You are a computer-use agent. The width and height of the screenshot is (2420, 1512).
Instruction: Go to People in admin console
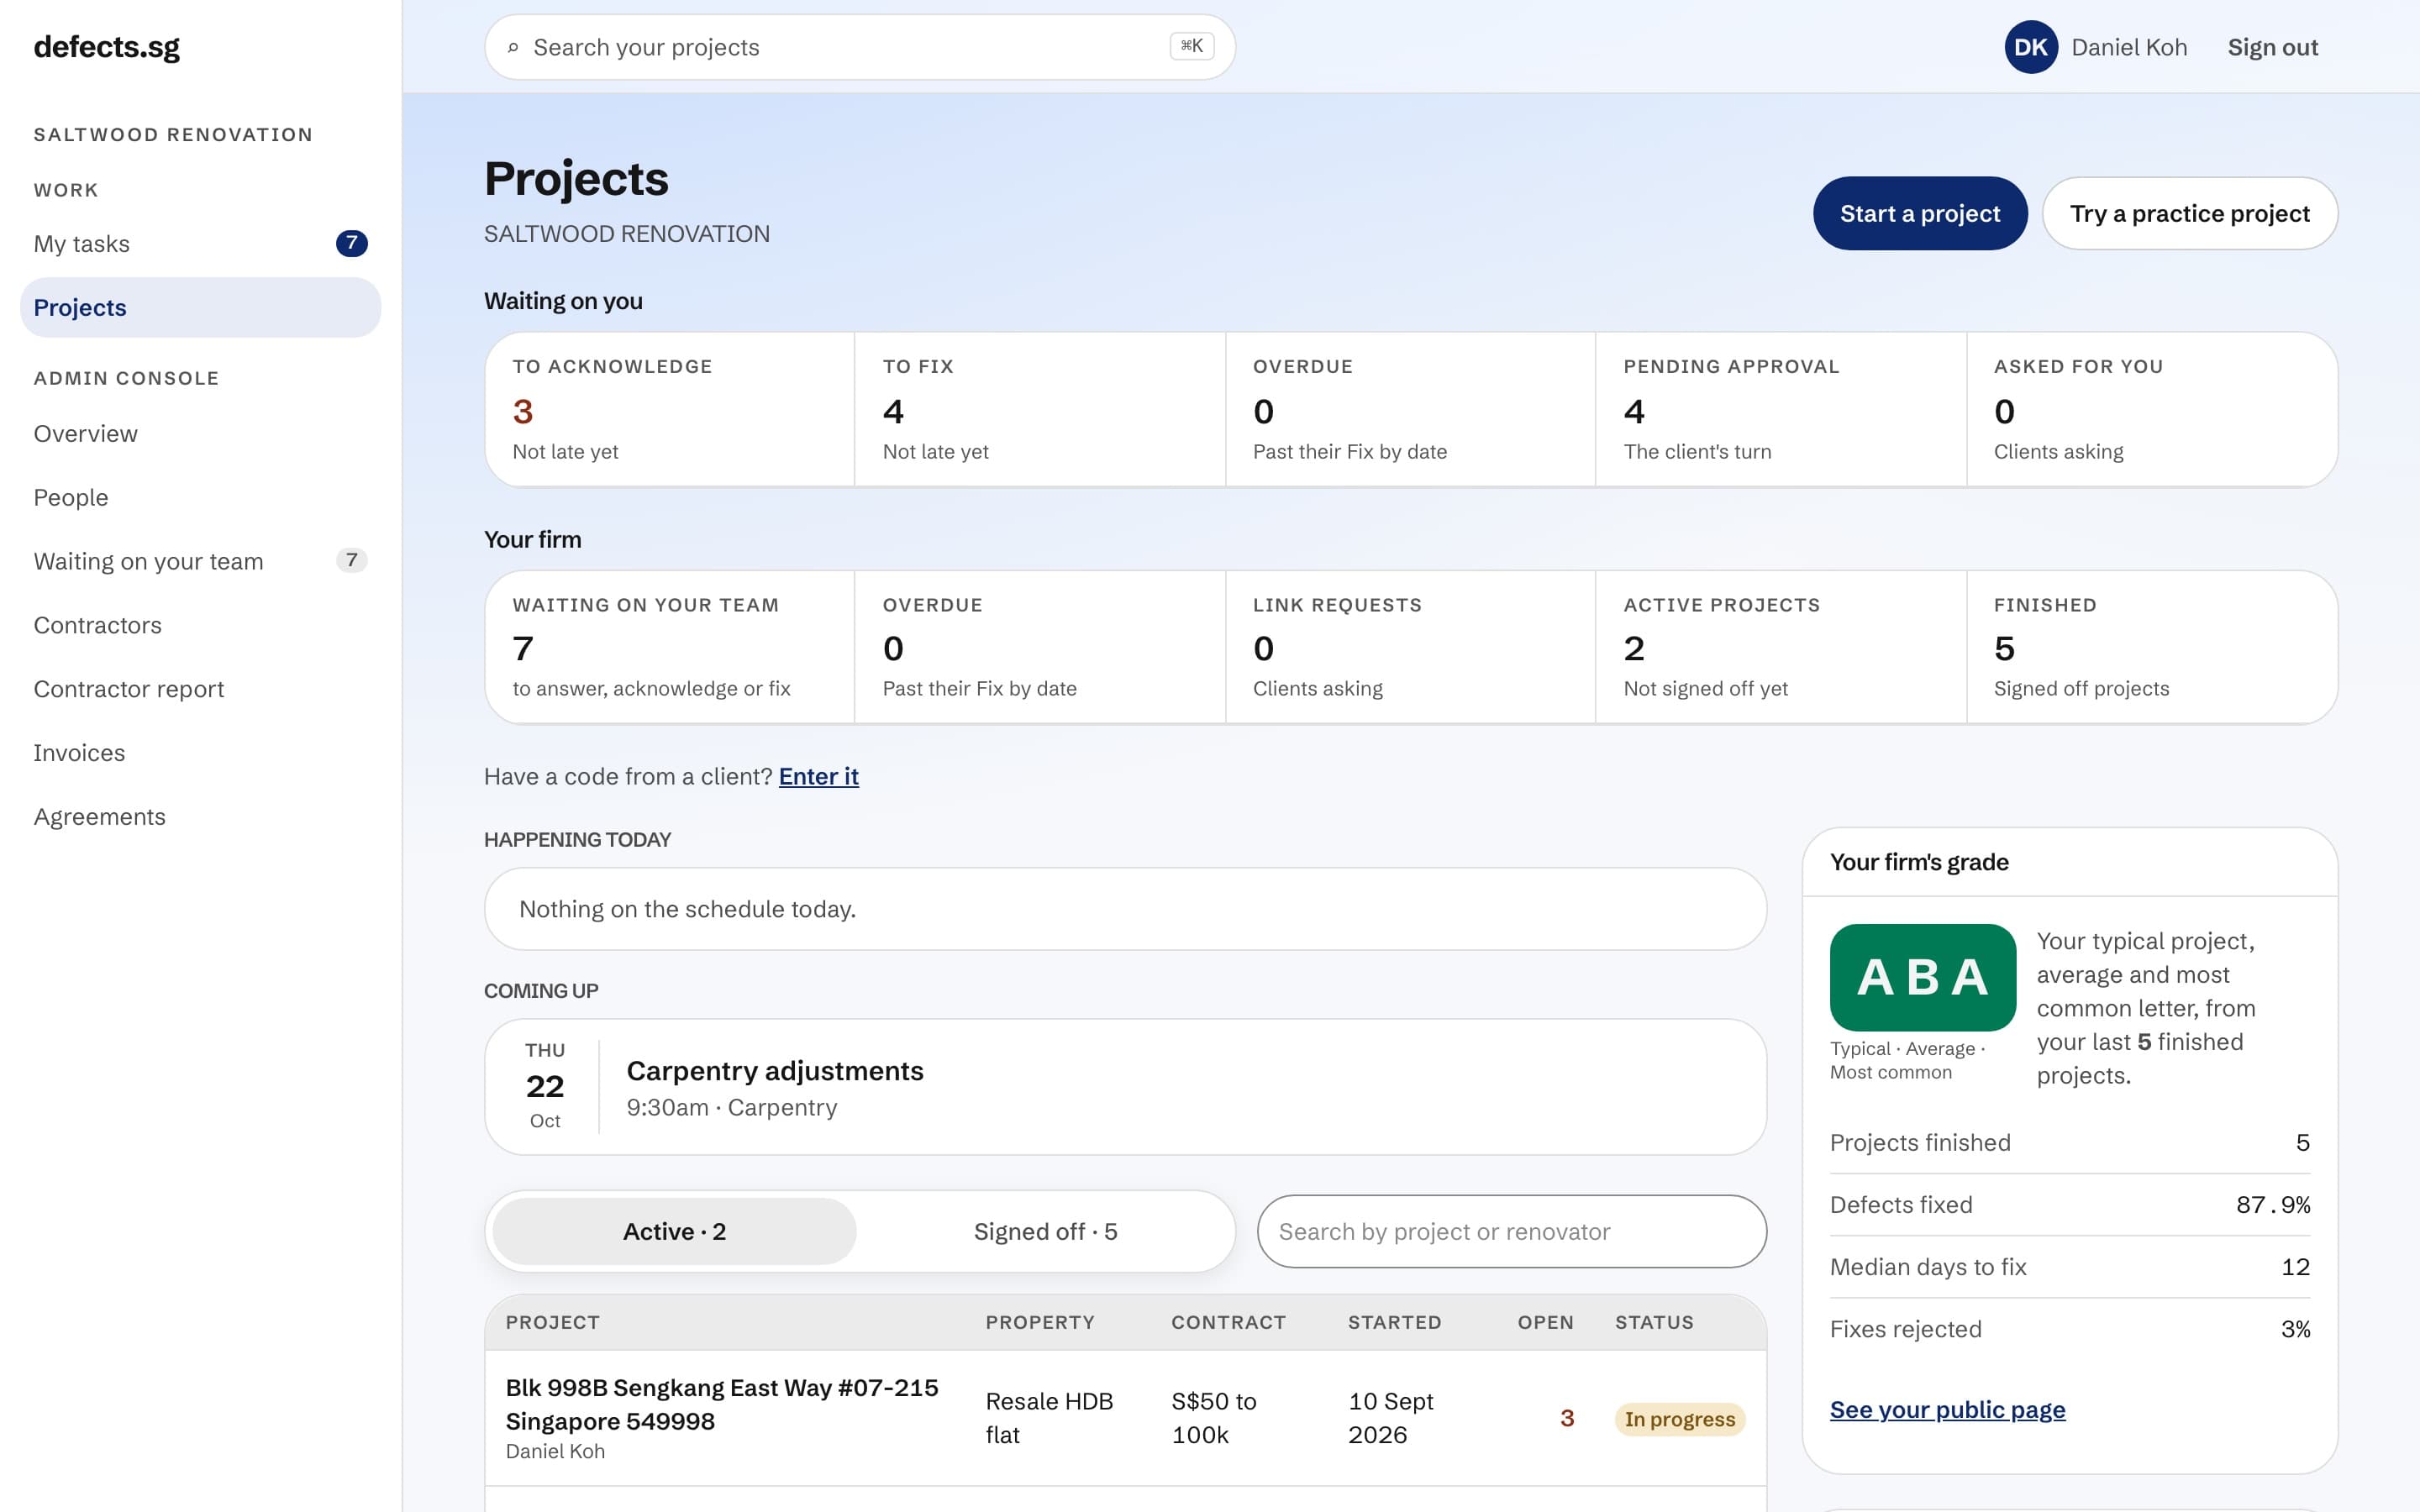pyautogui.click(x=200, y=497)
